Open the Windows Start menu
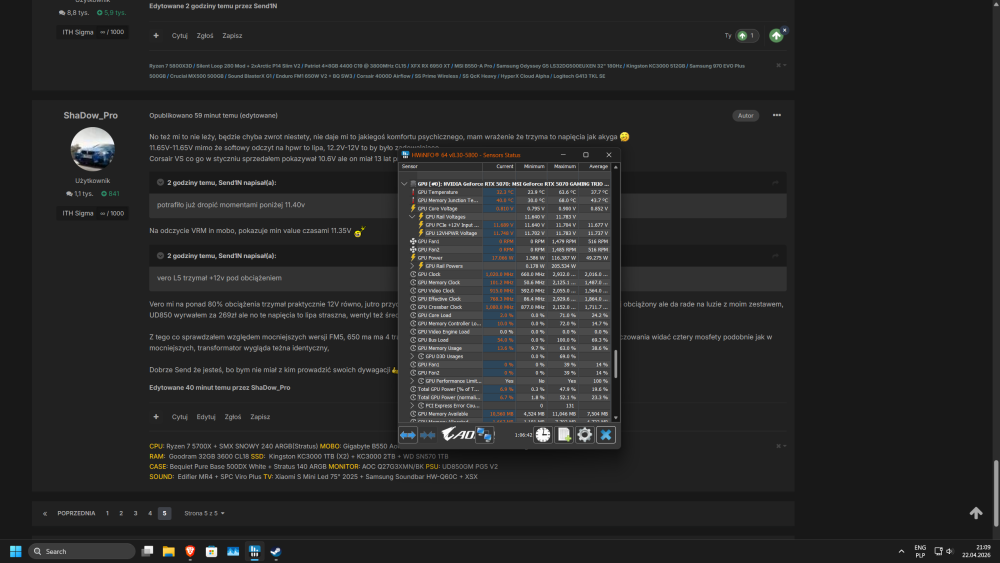The width and height of the screenshot is (1000, 563). 16,552
